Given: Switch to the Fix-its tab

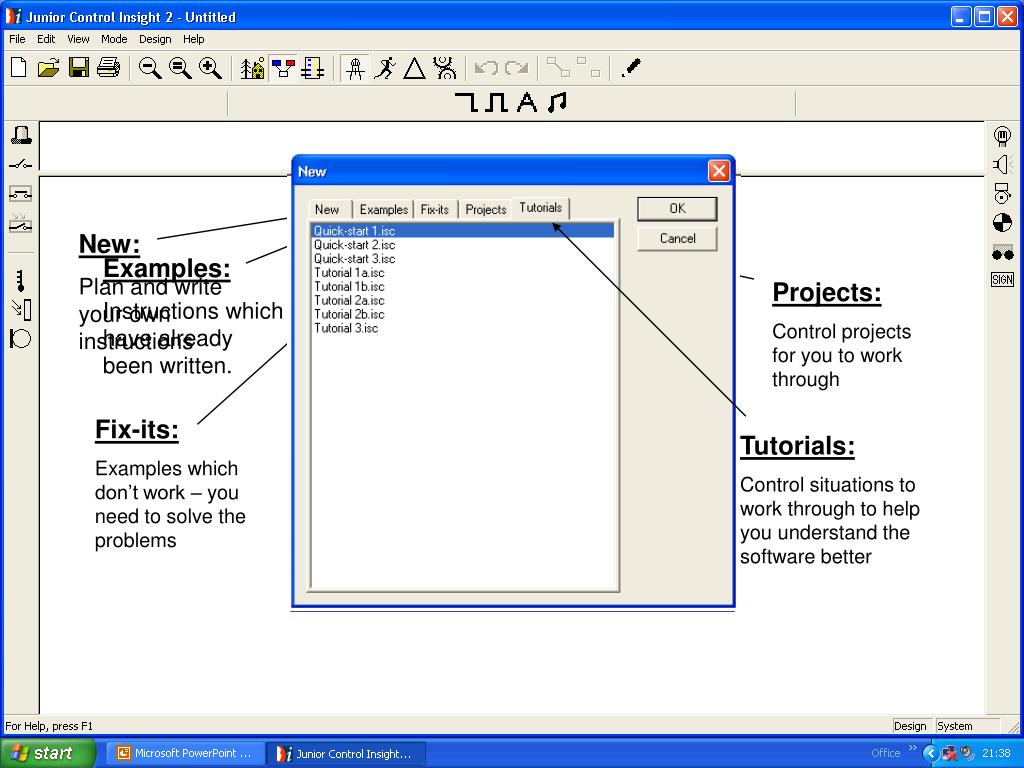Looking at the screenshot, I should tap(434, 210).
